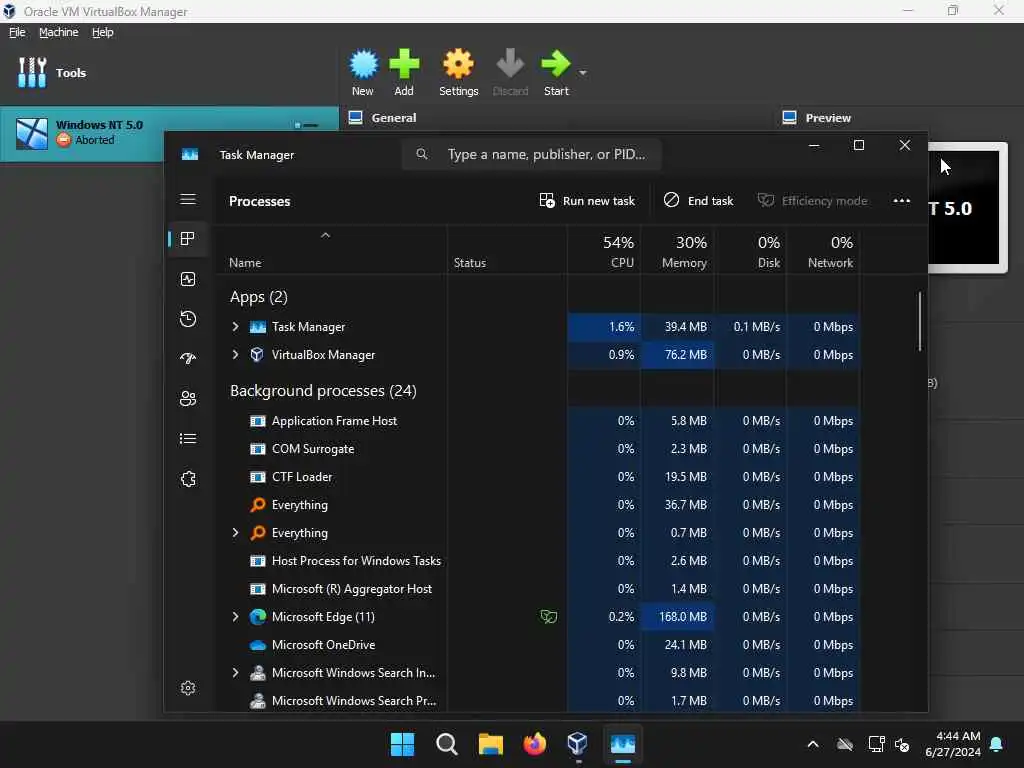Image resolution: width=1024 pixels, height=768 pixels.
Task: Collapse the sort arrow above Name column
Action: point(325,235)
